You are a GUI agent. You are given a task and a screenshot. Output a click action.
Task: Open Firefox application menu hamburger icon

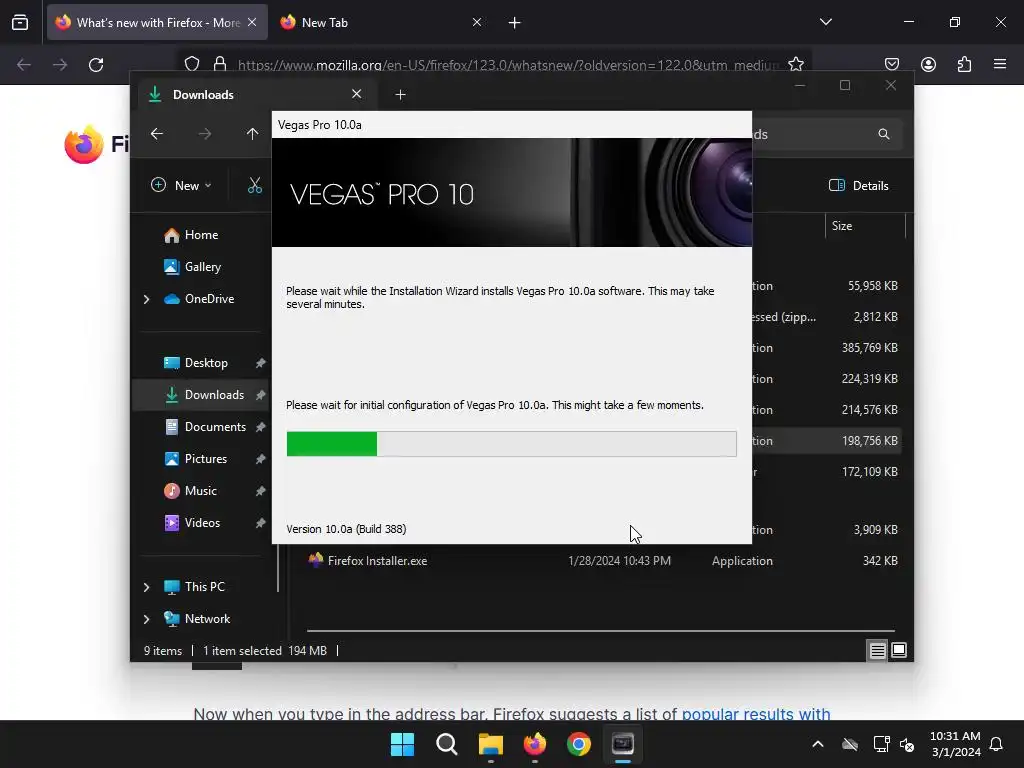1000,64
